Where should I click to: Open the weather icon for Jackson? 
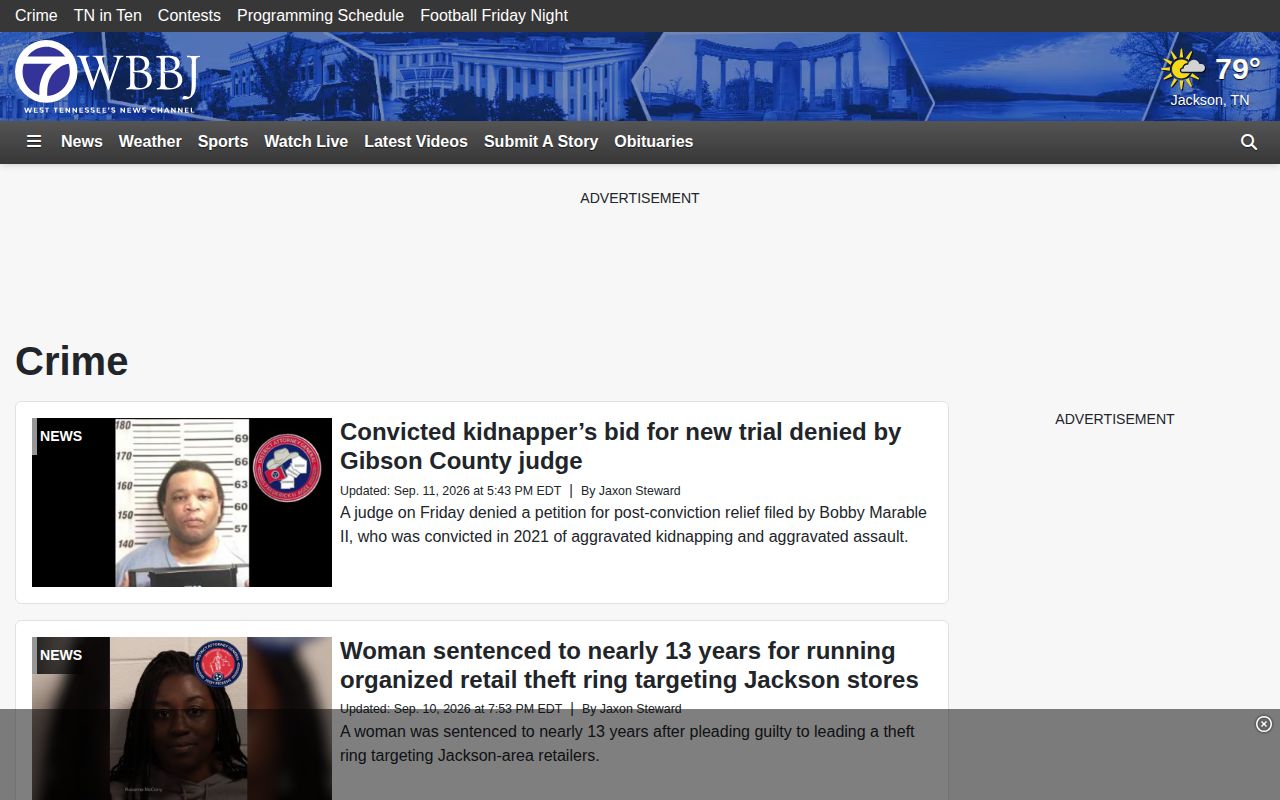click(x=1184, y=70)
